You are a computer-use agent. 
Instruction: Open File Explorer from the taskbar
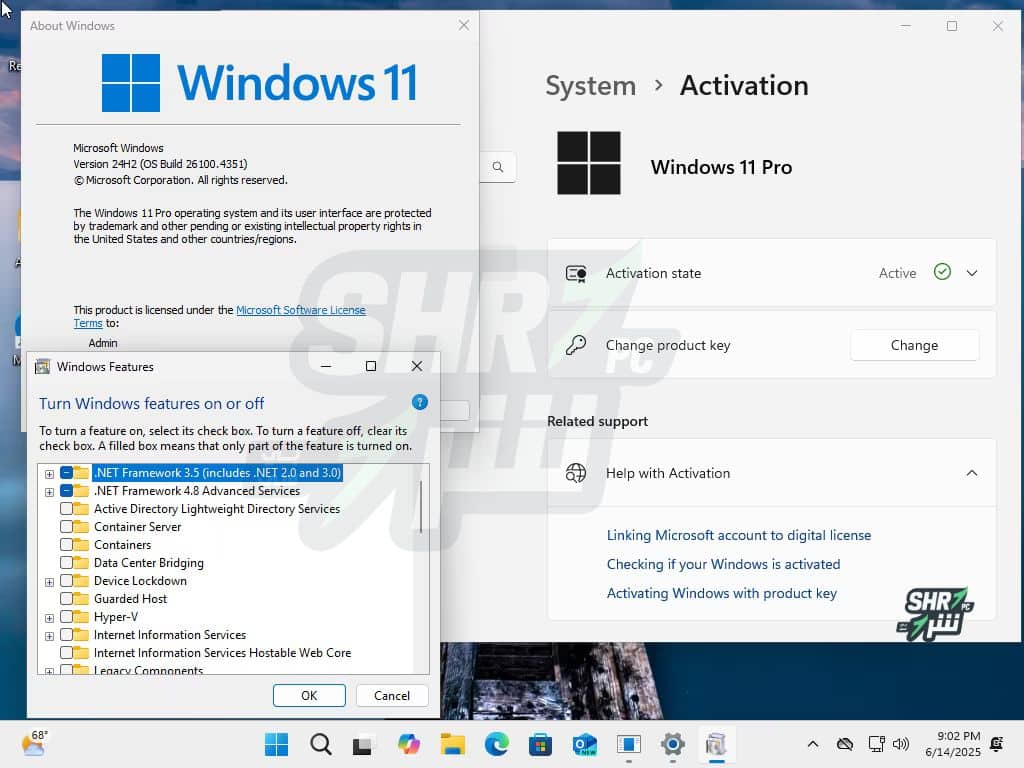pos(453,744)
